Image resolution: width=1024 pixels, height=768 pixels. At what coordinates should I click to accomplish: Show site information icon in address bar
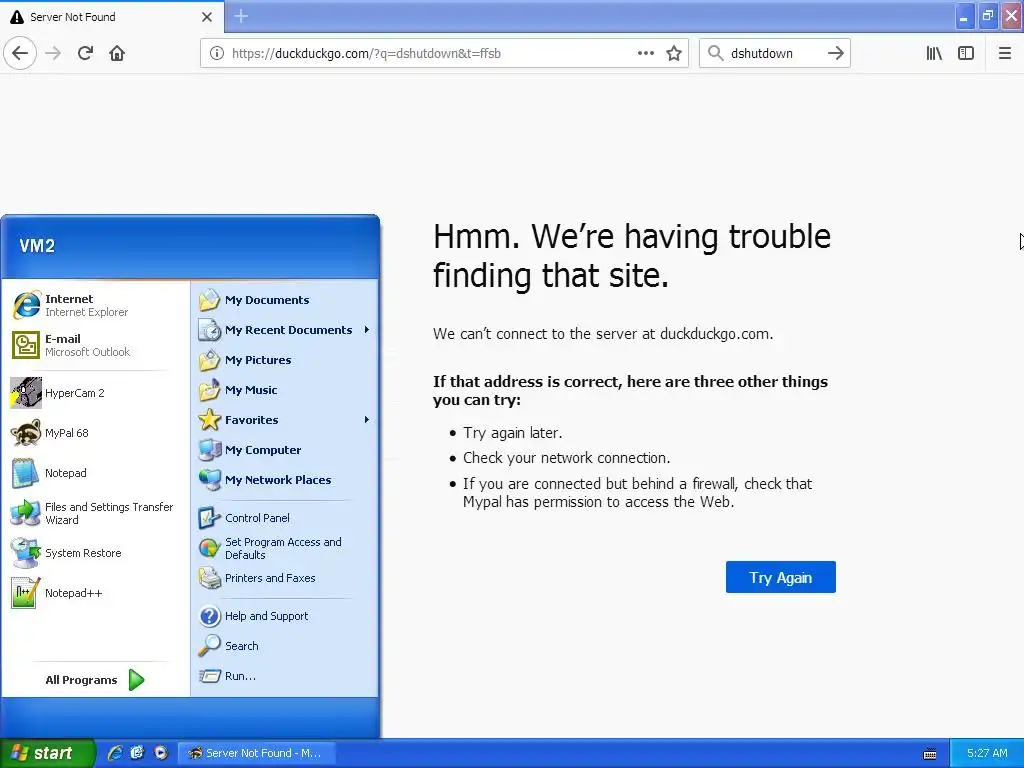tap(217, 53)
